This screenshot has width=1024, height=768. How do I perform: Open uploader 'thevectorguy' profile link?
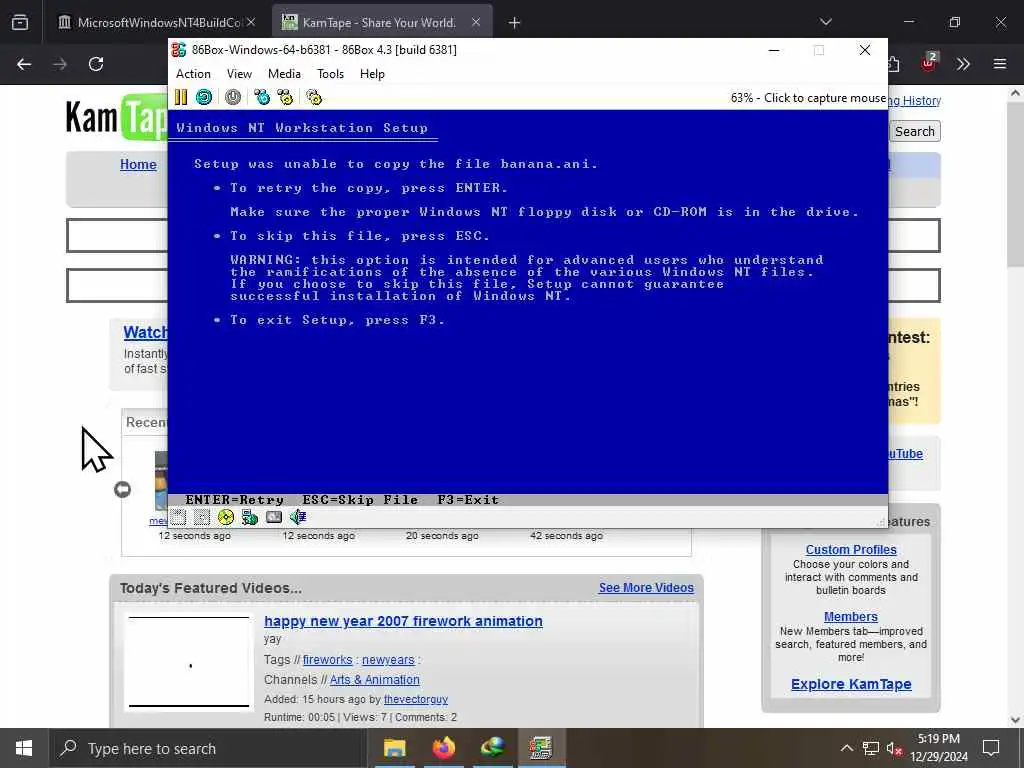pos(415,699)
